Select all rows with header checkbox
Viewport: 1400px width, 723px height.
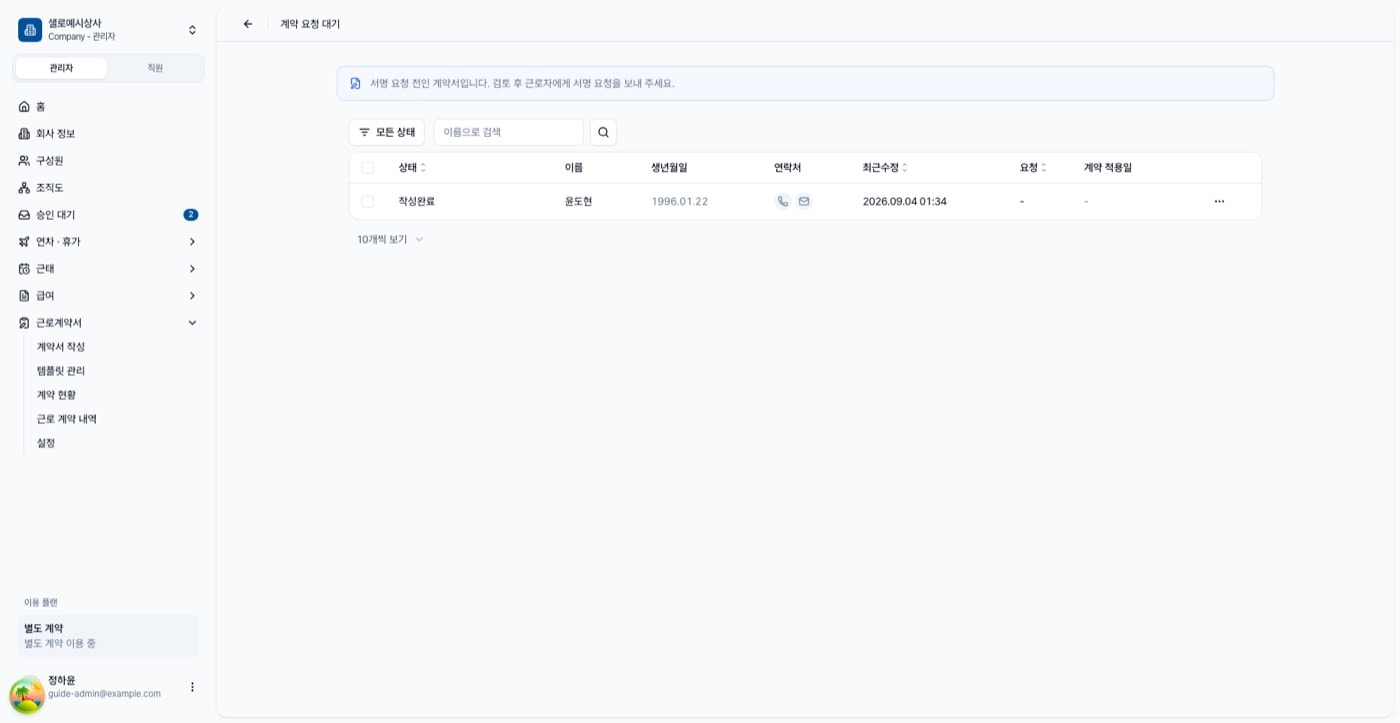[367, 168]
